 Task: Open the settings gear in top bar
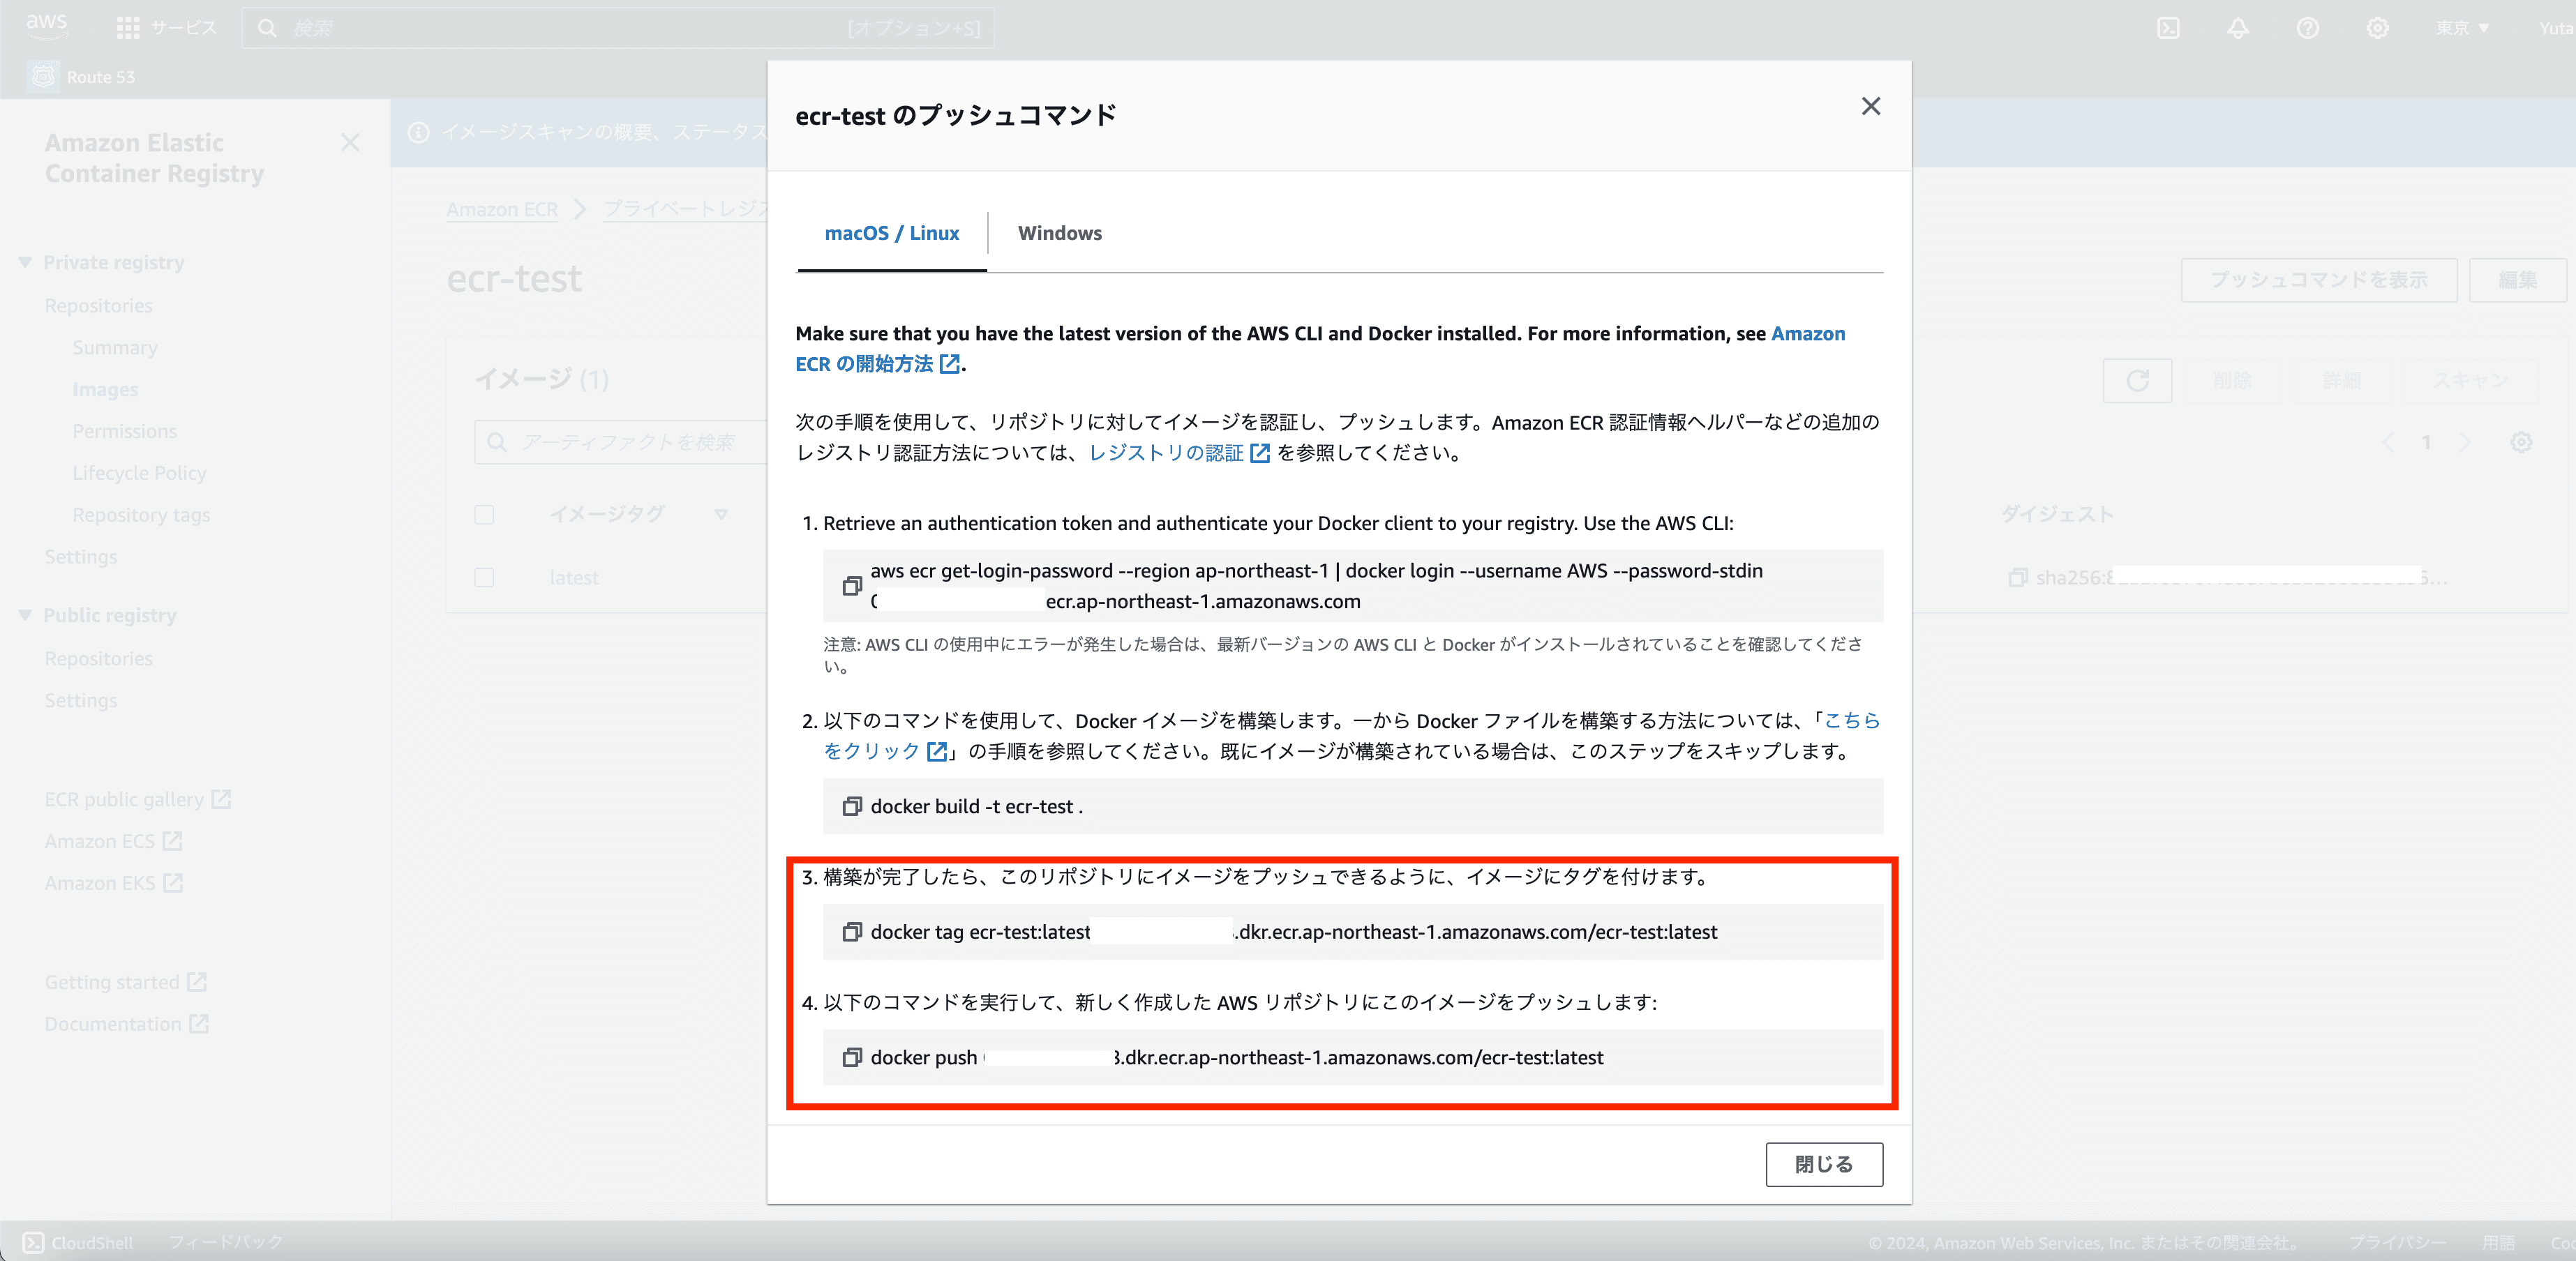pyautogui.click(x=2378, y=28)
